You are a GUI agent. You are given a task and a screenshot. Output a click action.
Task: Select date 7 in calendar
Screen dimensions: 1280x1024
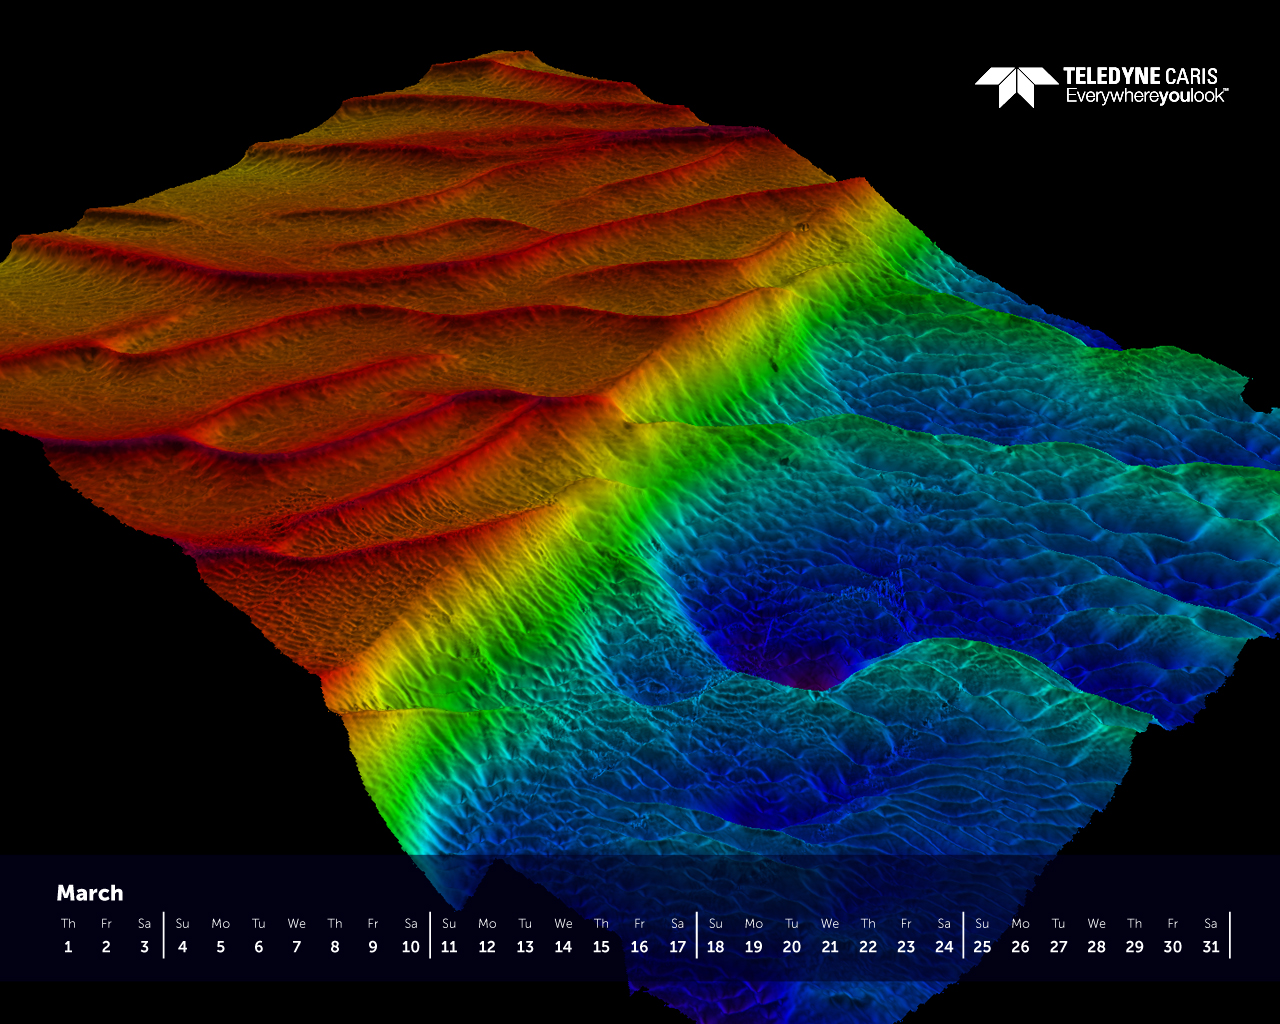tap(296, 947)
